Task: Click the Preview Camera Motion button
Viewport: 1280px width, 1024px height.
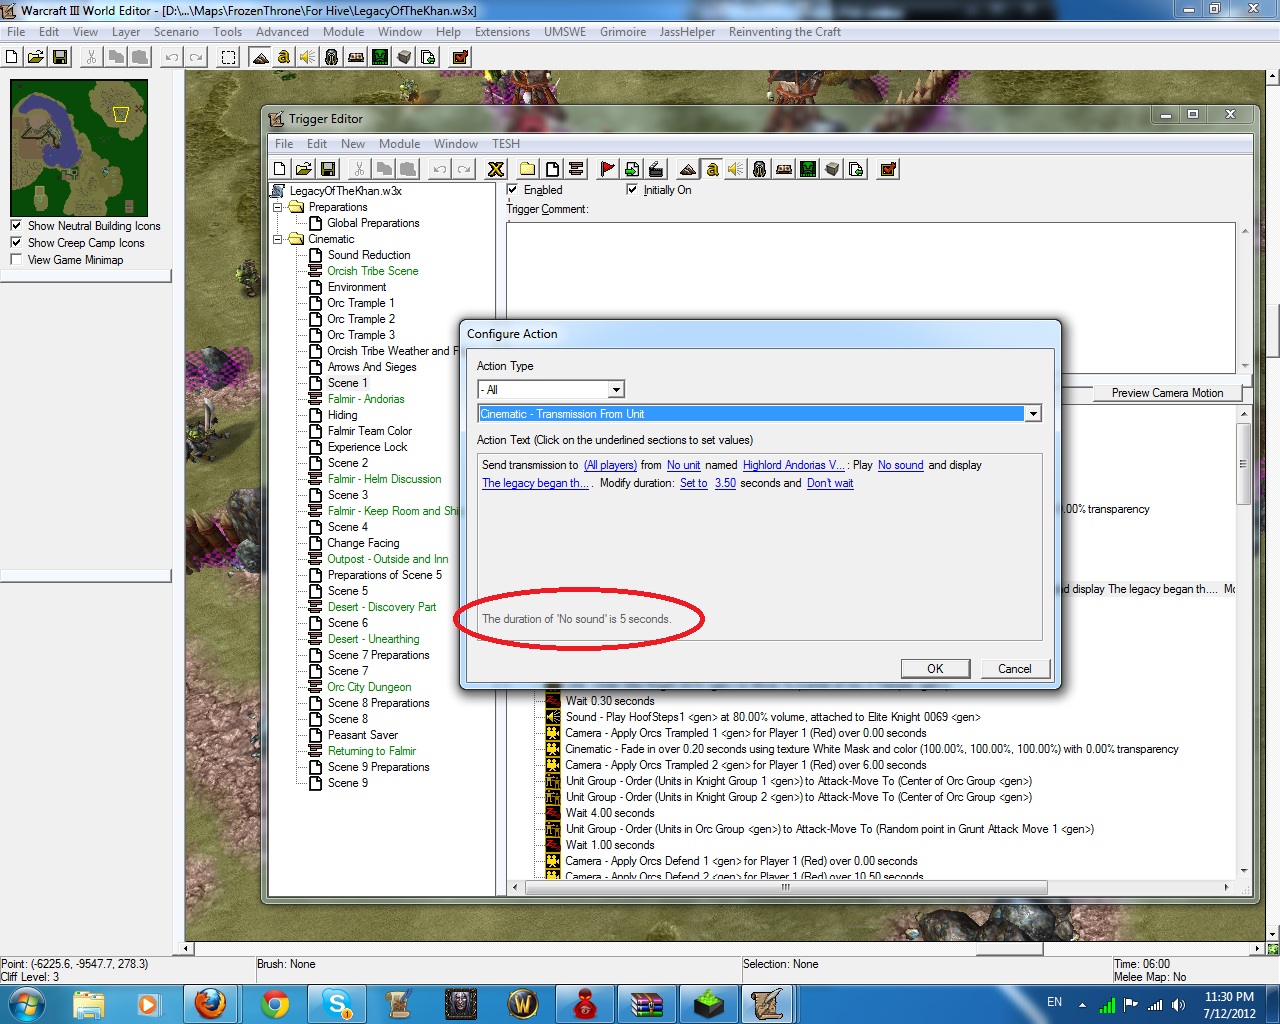Action: coord(1167,392)
